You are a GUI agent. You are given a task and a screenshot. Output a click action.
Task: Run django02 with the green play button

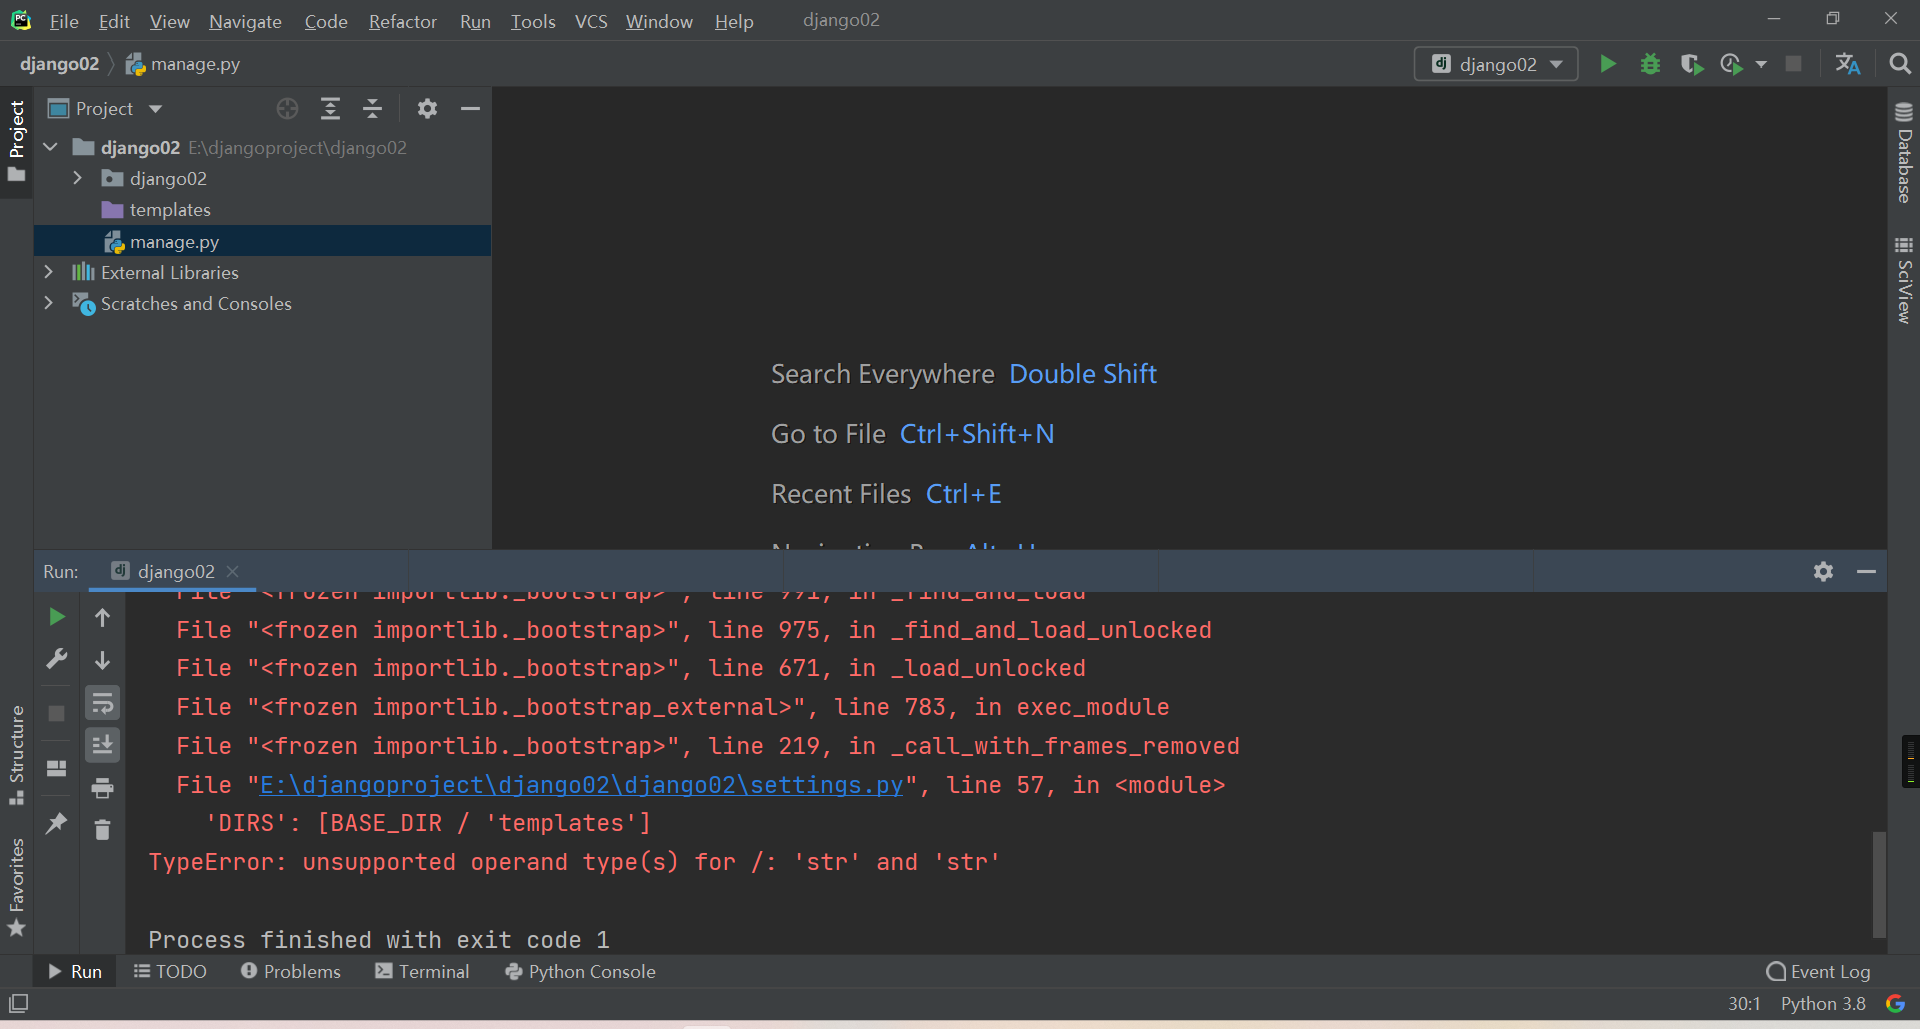pos(1608,64)
